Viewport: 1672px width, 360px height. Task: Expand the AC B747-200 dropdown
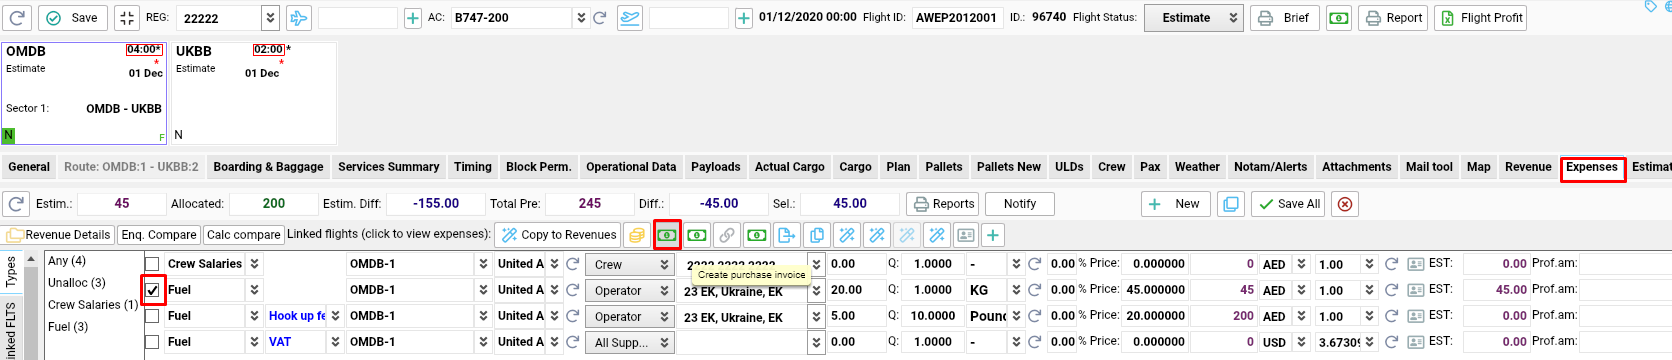point(581,18)
